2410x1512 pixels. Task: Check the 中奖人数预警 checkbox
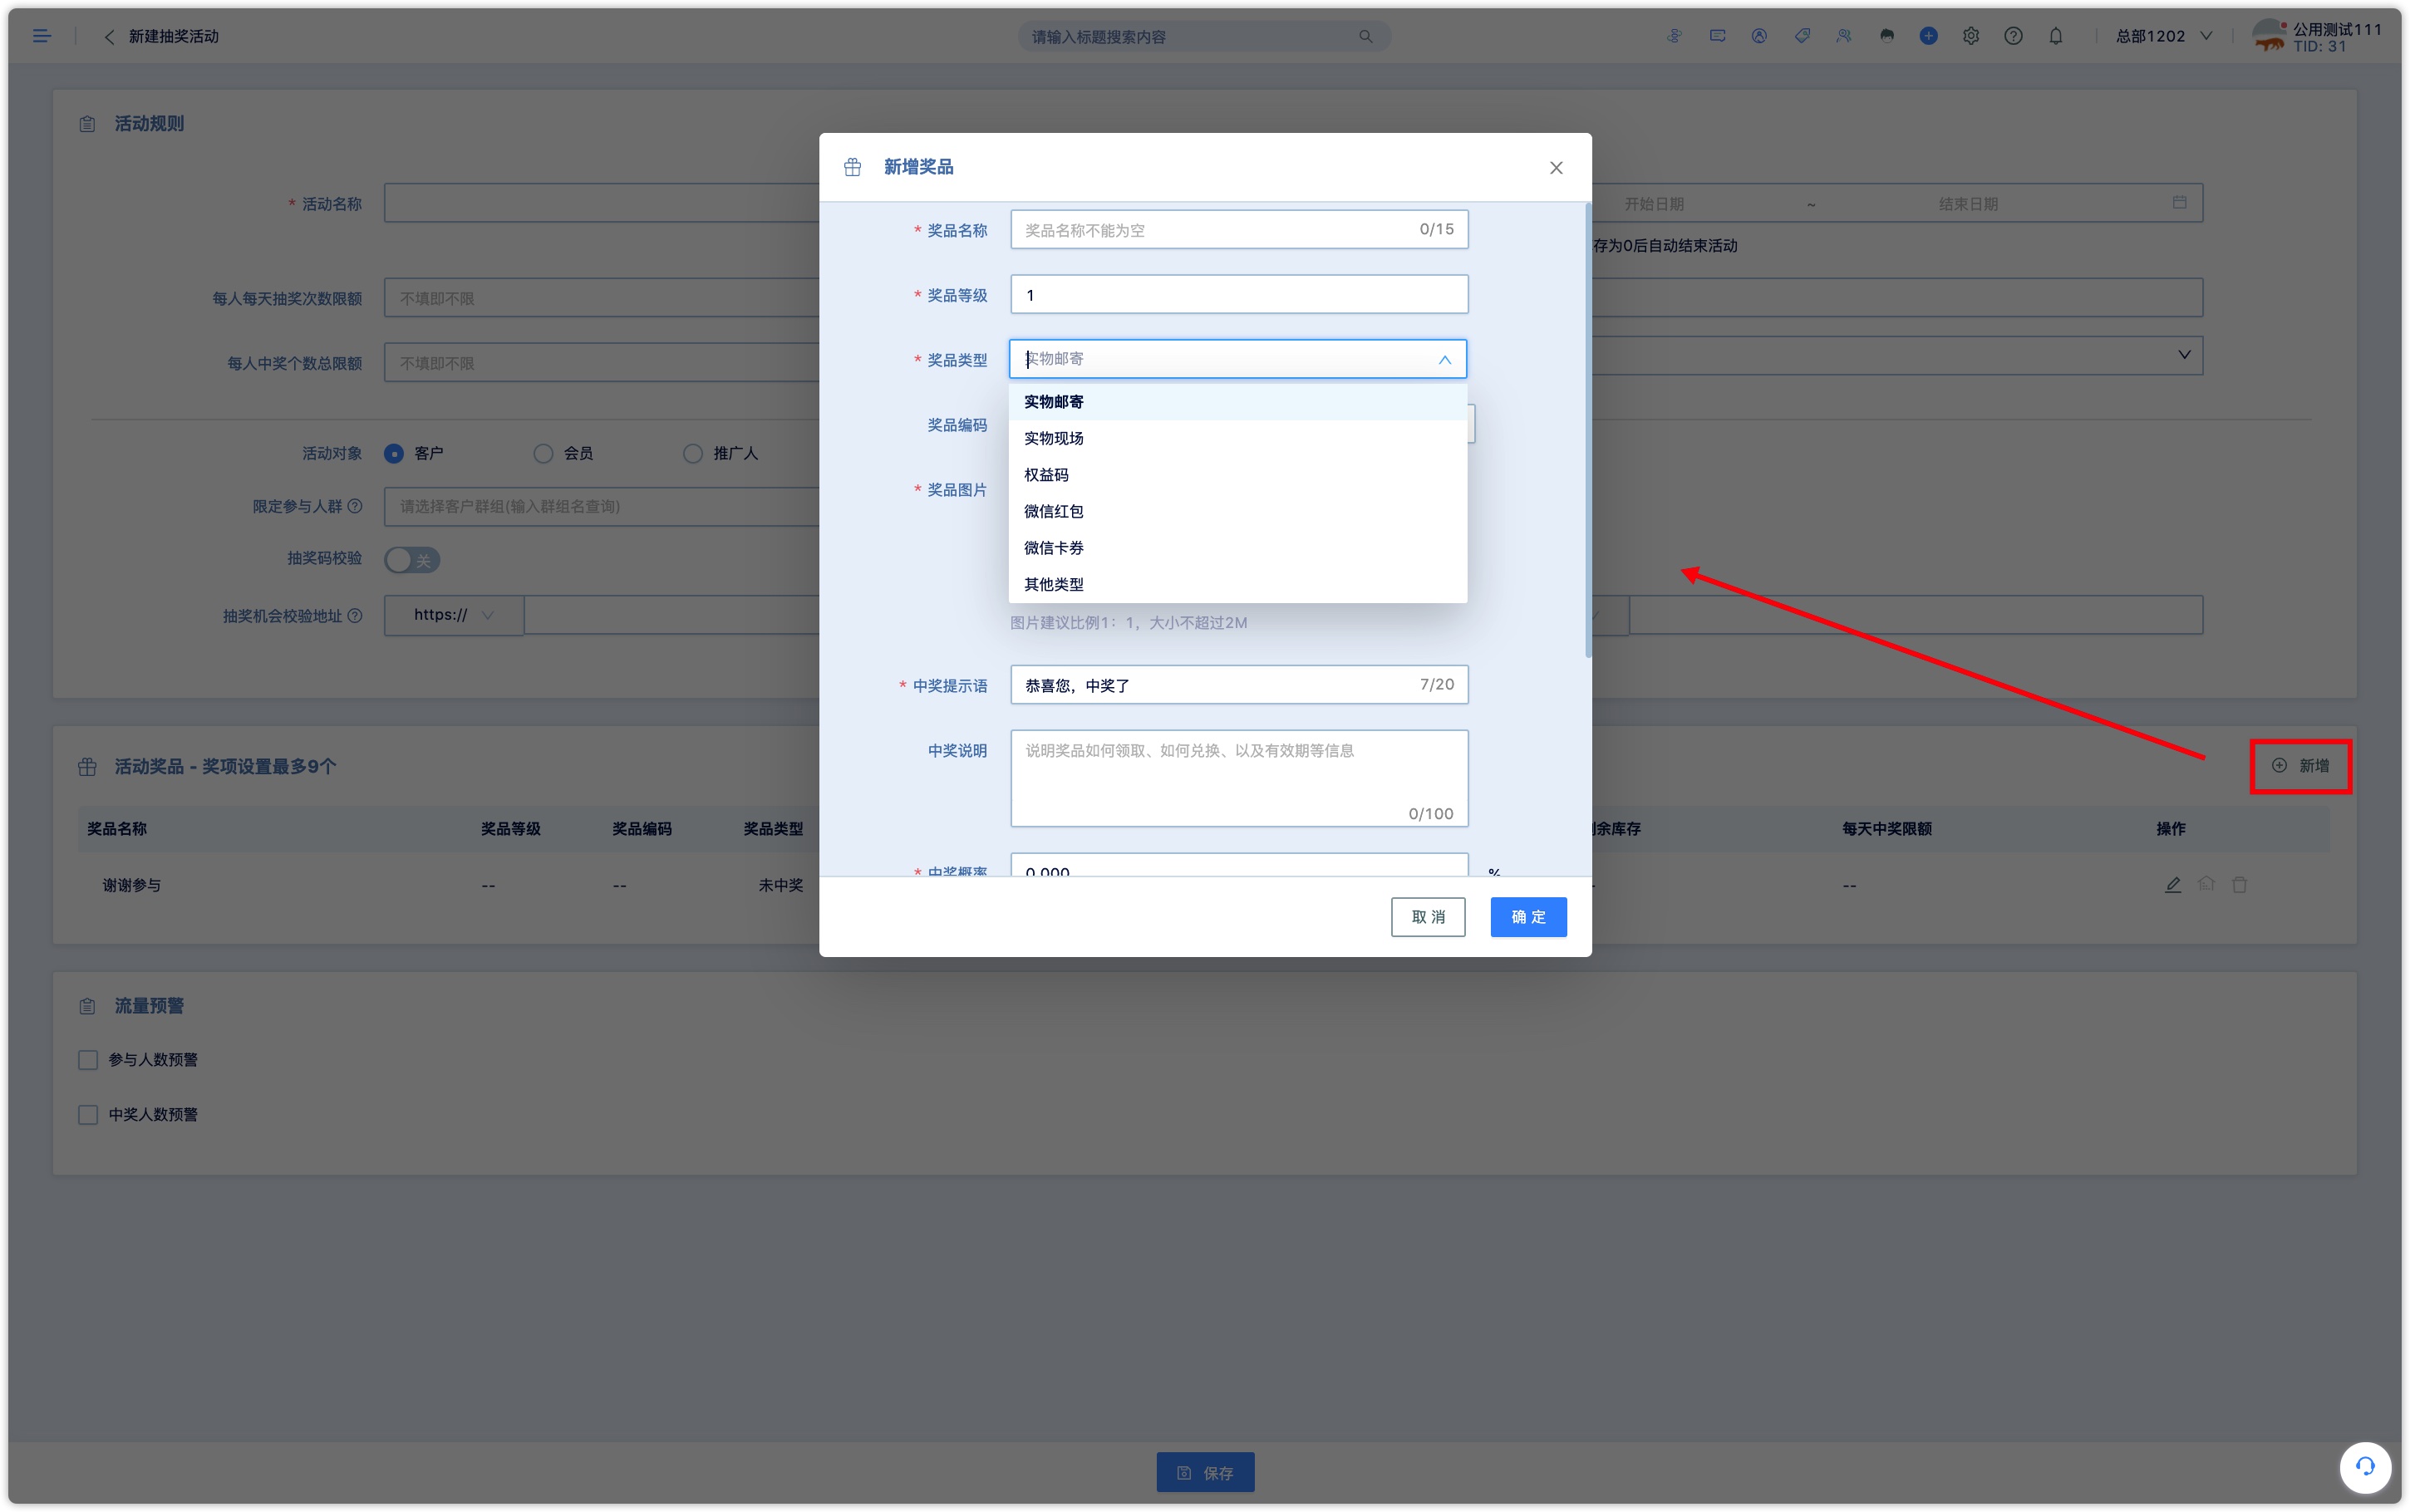click(88, 1115)
